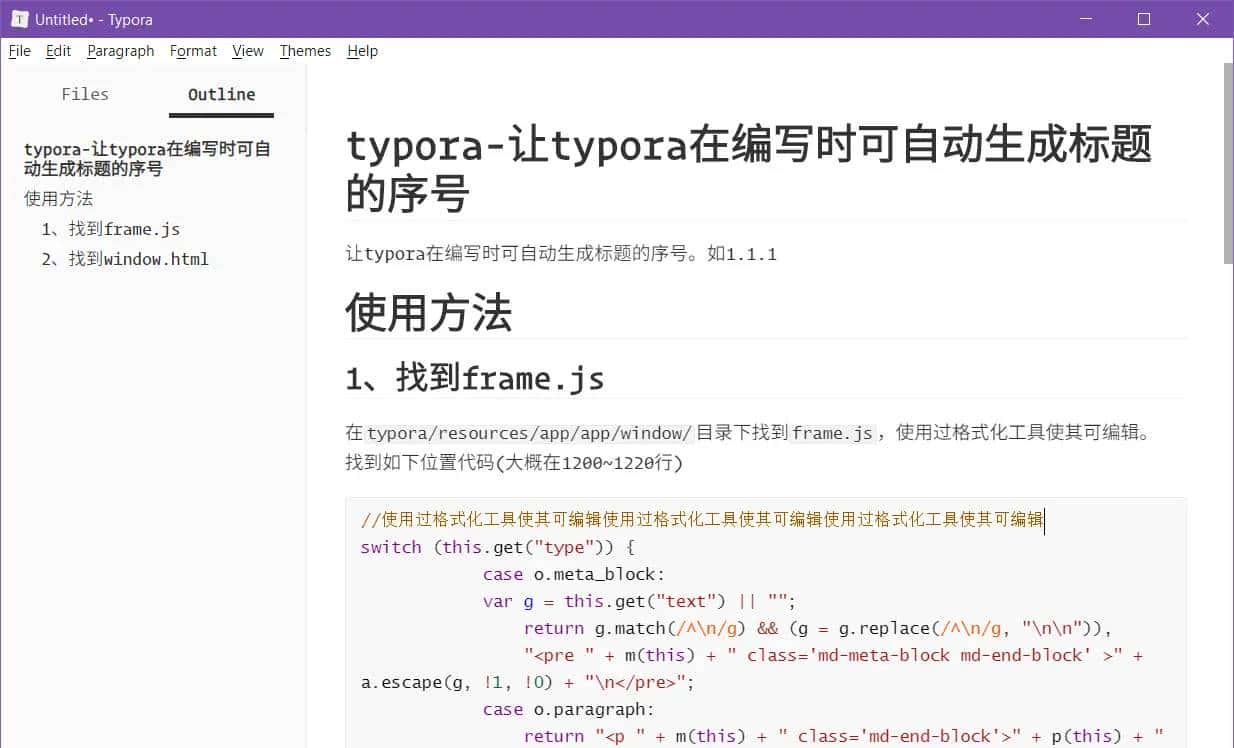Screen dimensions: 1234x748
Task: Open the Help menu
Action: 362,51
